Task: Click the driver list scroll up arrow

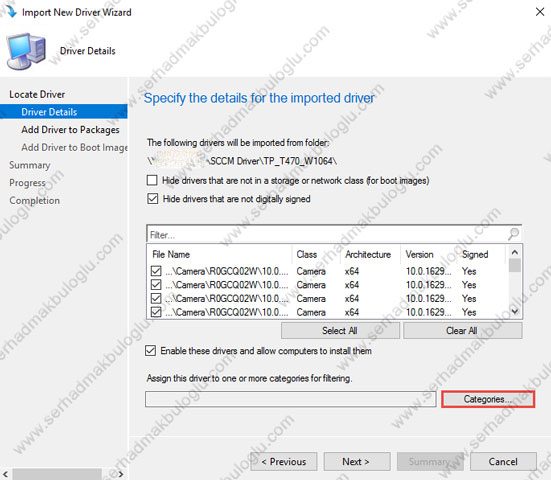Action: [x=515, y=252]
